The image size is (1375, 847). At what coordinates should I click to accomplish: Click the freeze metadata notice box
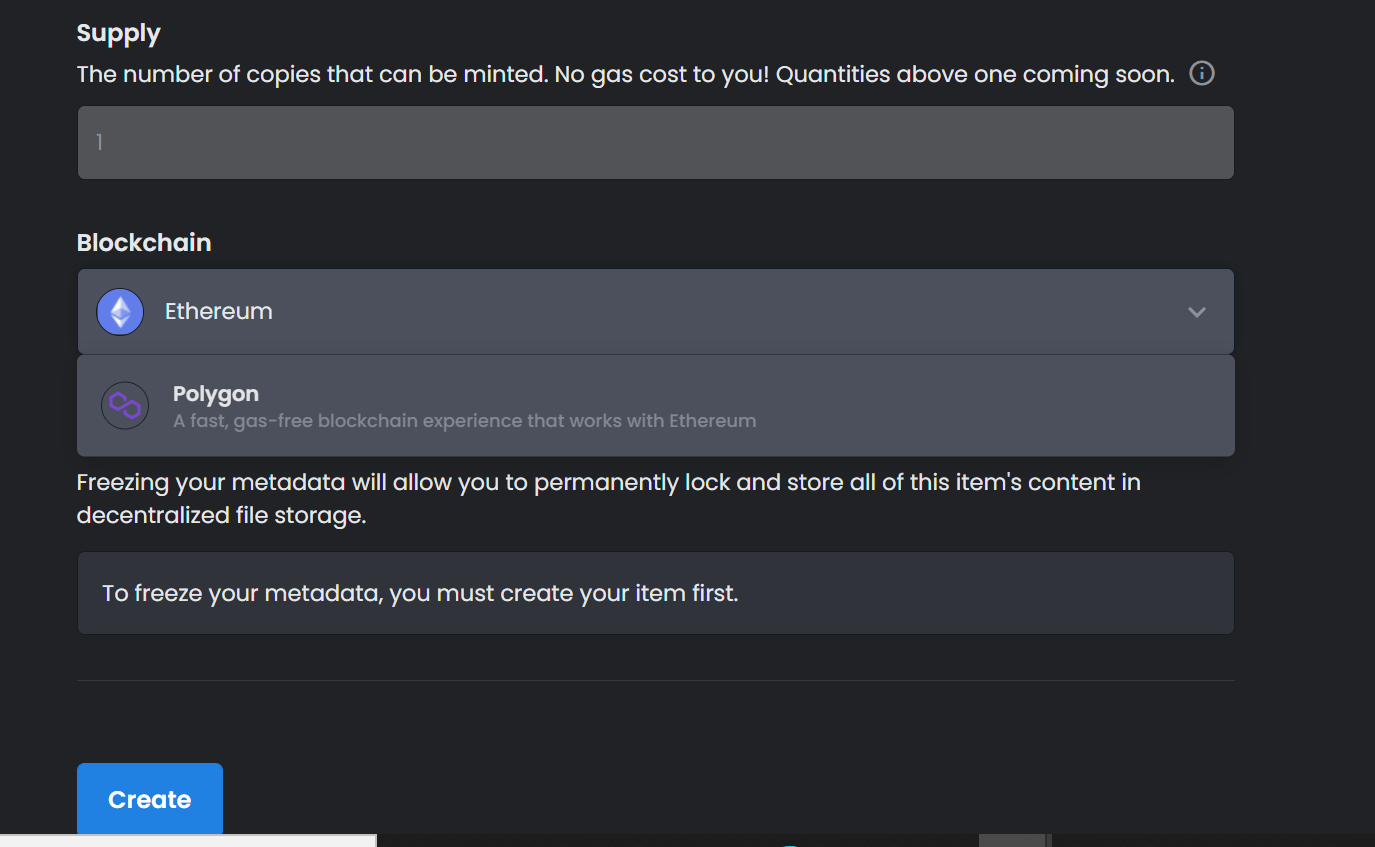[x=656, y=593]
